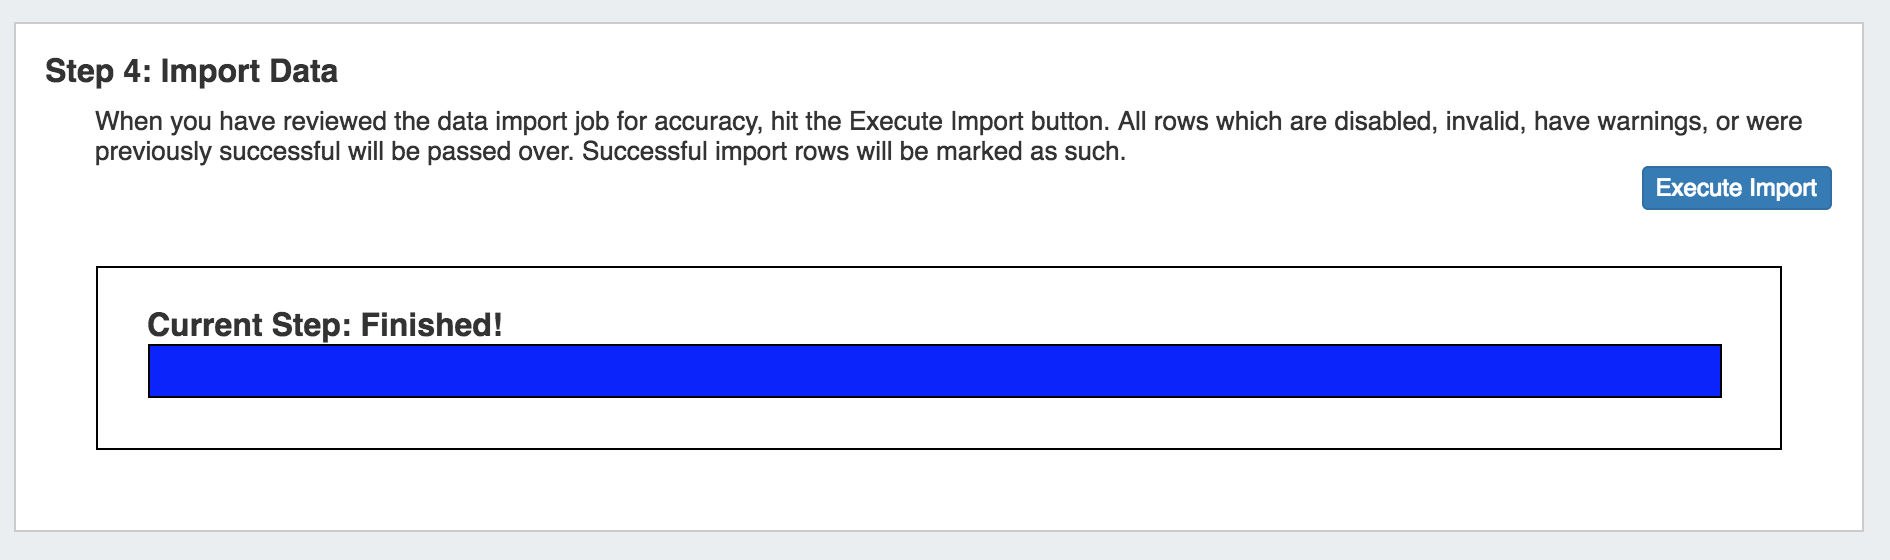Click "Import Data" words in the heading
The image size is (1890, 560).
click(249, 71)
